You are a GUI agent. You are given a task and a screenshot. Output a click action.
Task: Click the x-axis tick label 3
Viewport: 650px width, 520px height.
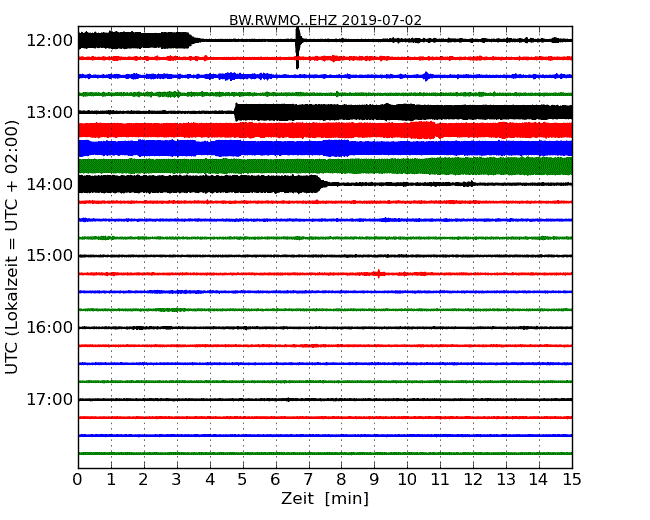177,480
